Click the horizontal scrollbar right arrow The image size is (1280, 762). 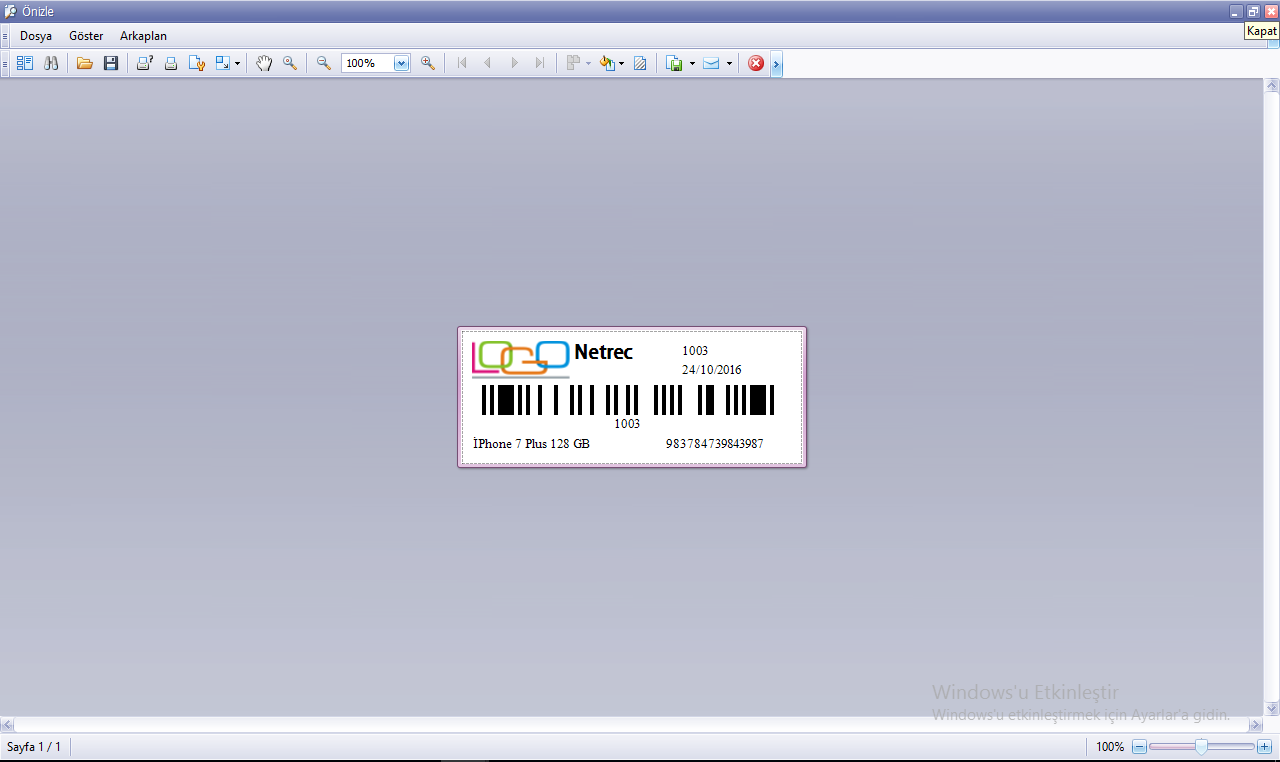pos(1256,724)
